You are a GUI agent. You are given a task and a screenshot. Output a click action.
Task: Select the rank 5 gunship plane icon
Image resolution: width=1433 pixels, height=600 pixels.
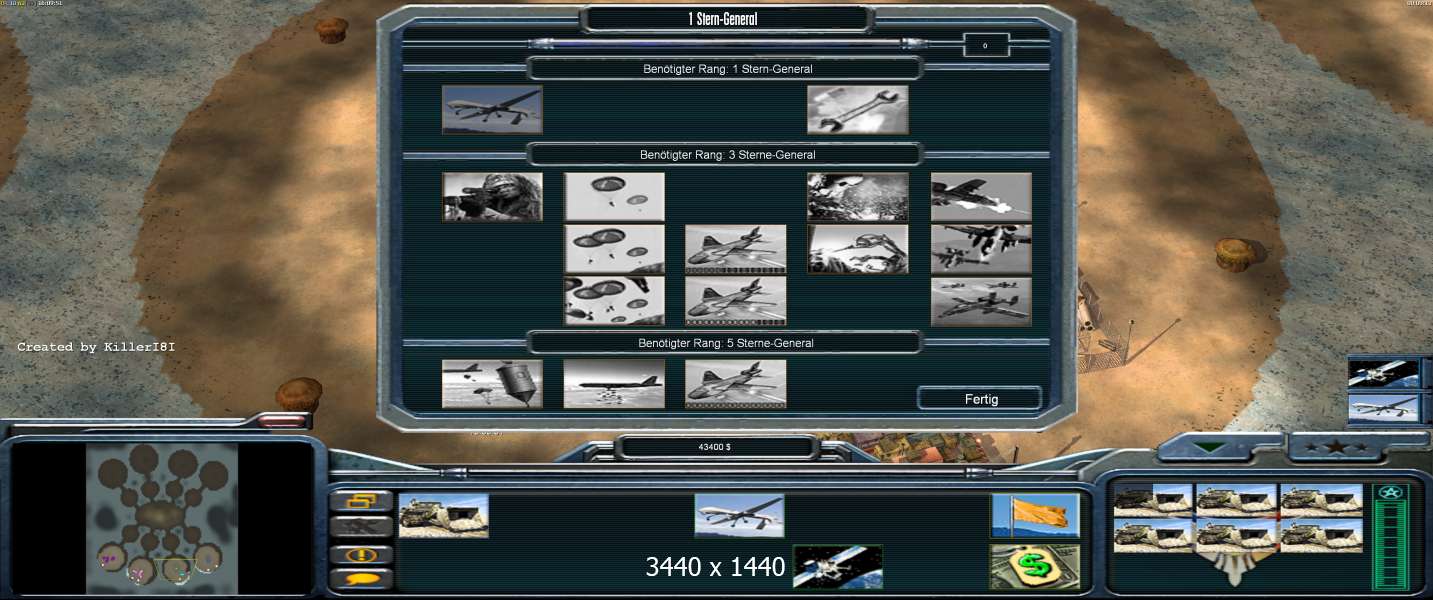pyautogui.click(x=735, y=384)
